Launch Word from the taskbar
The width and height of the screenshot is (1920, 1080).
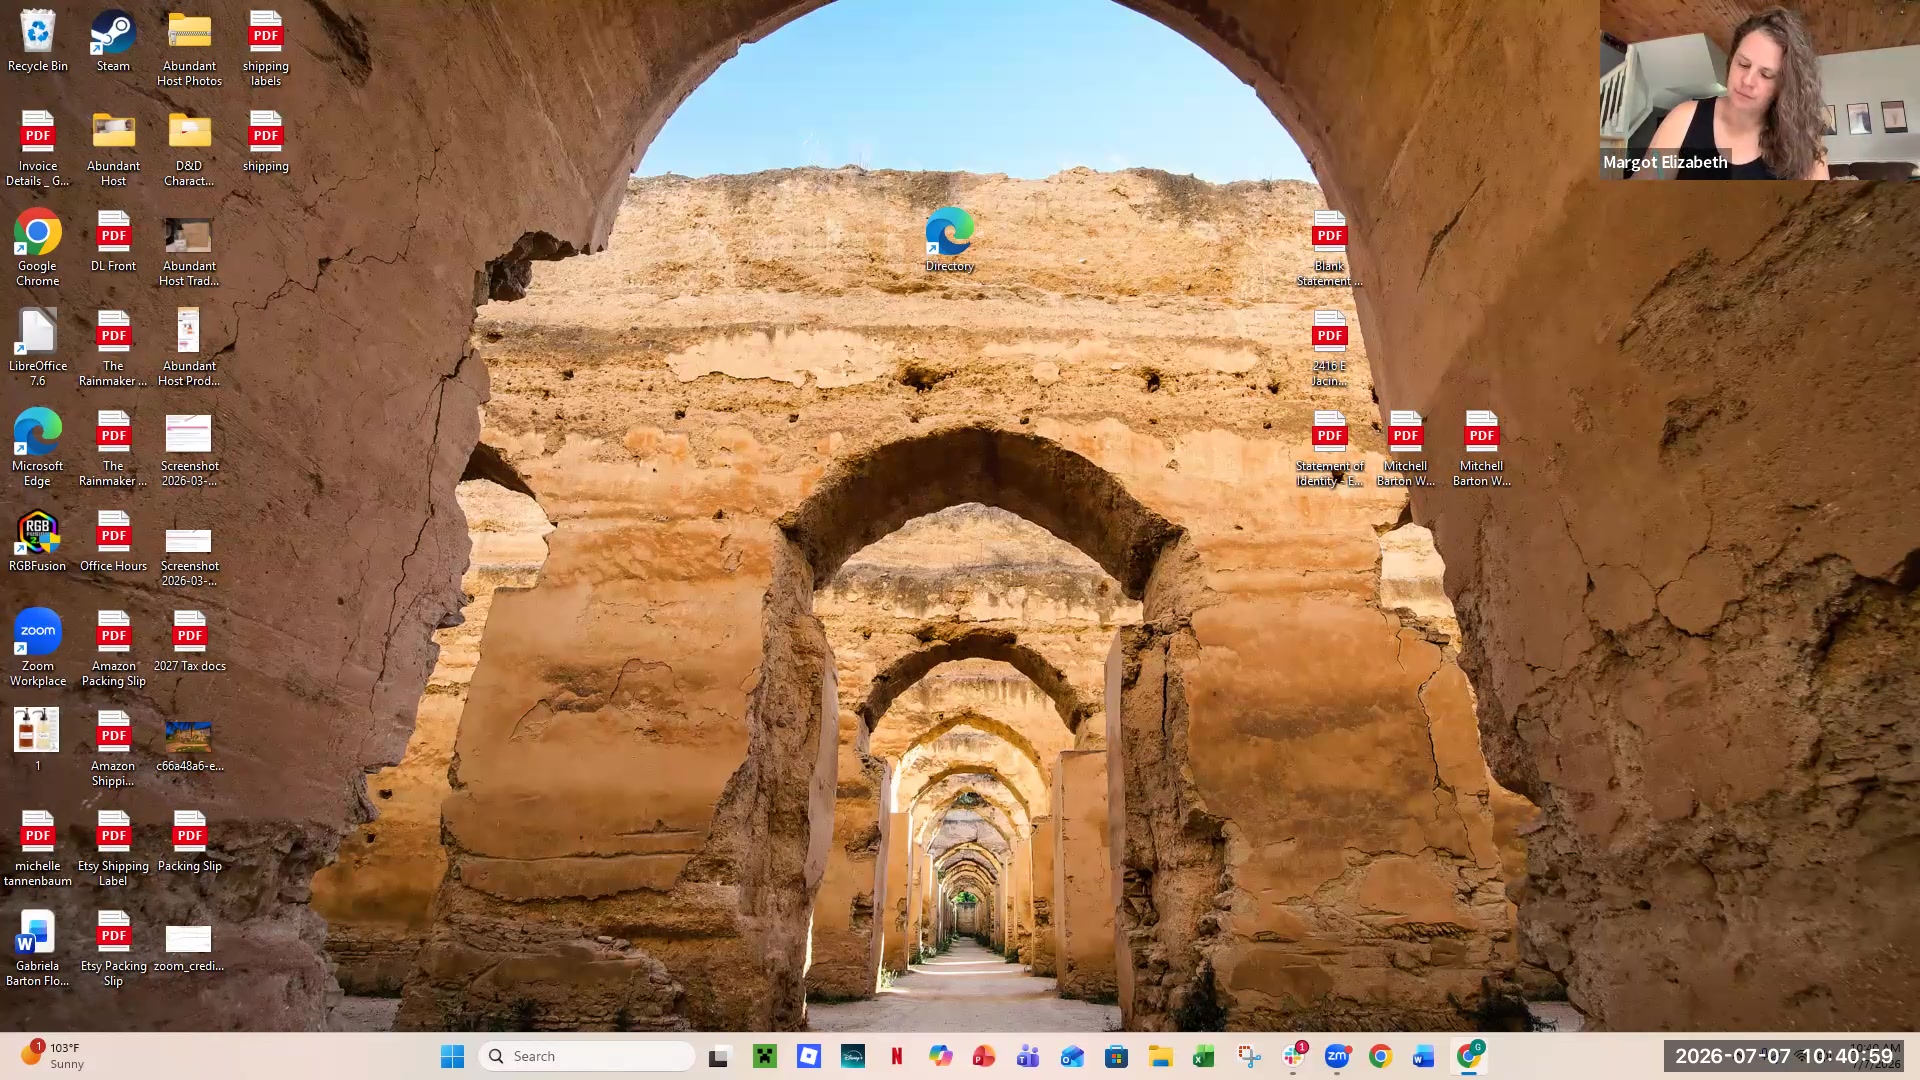pos(1424,1056)
